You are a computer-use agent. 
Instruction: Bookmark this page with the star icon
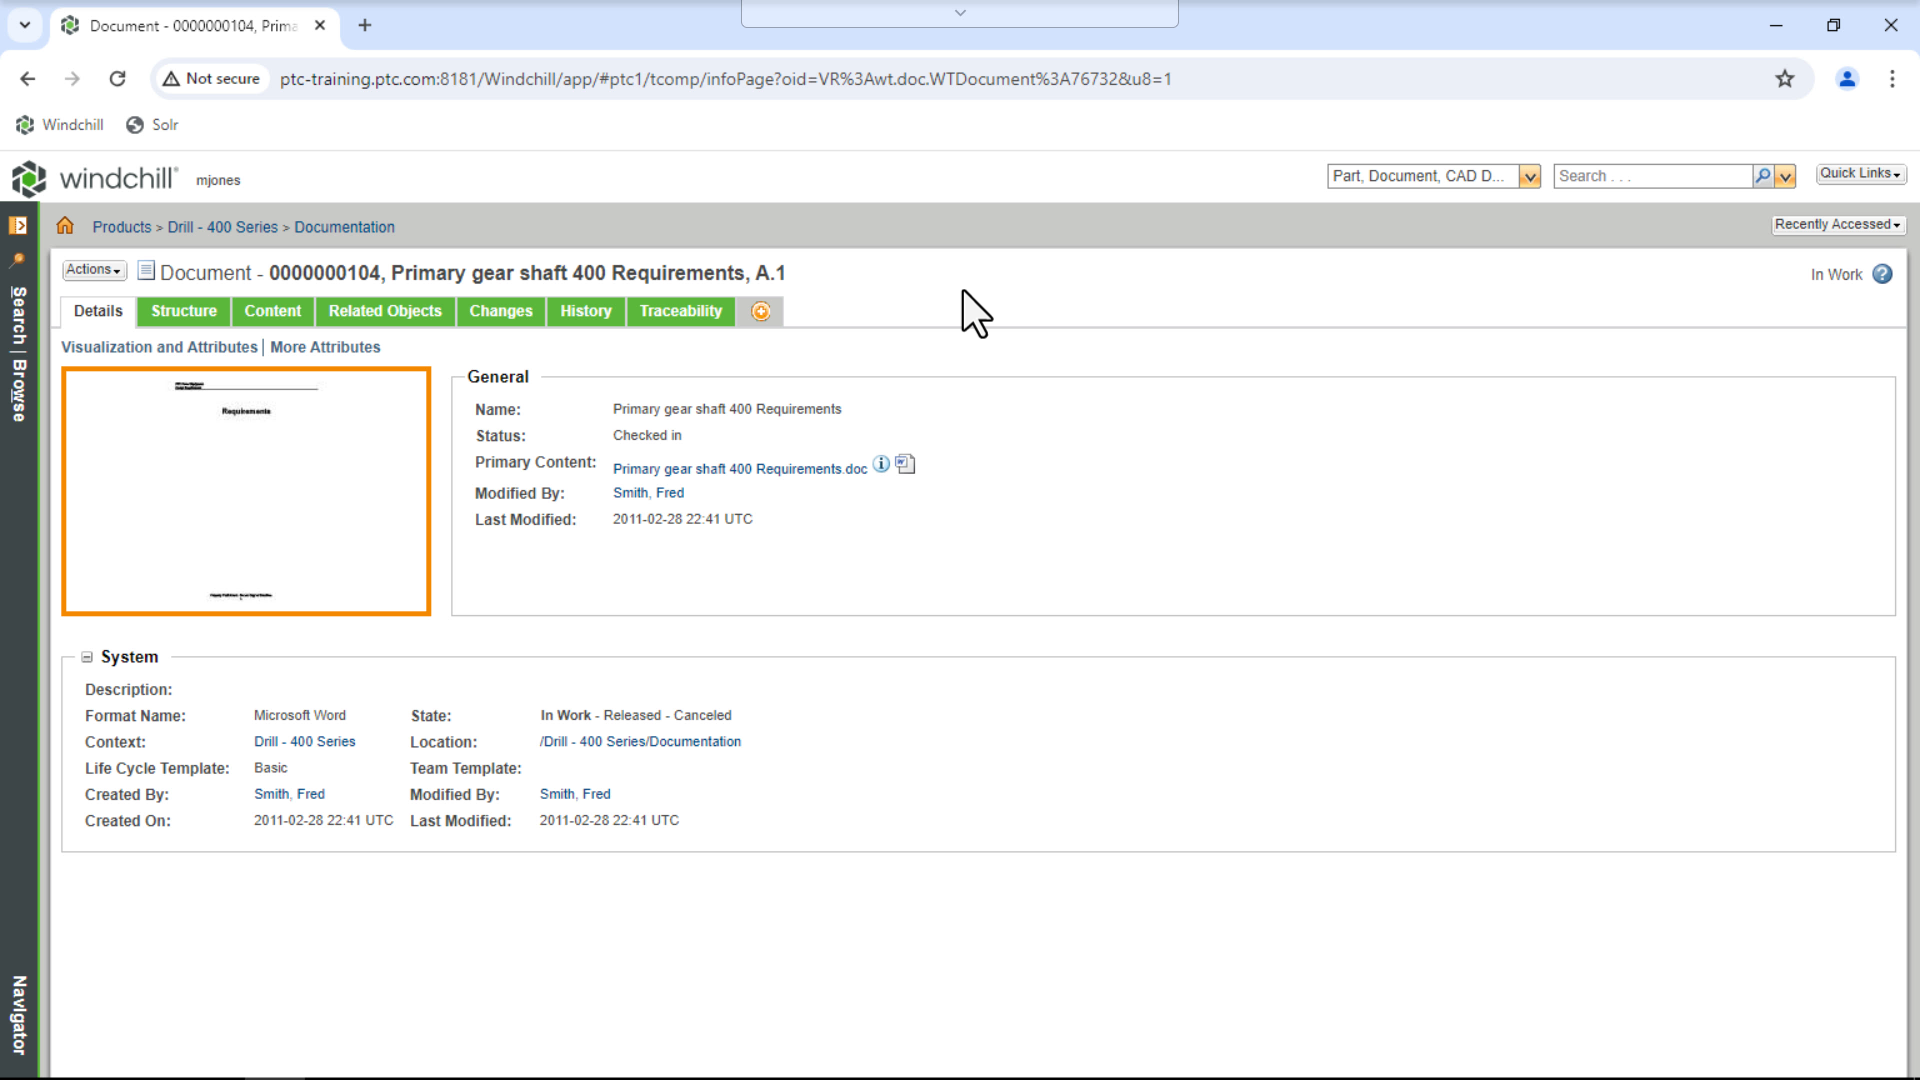coord(1785,79)
